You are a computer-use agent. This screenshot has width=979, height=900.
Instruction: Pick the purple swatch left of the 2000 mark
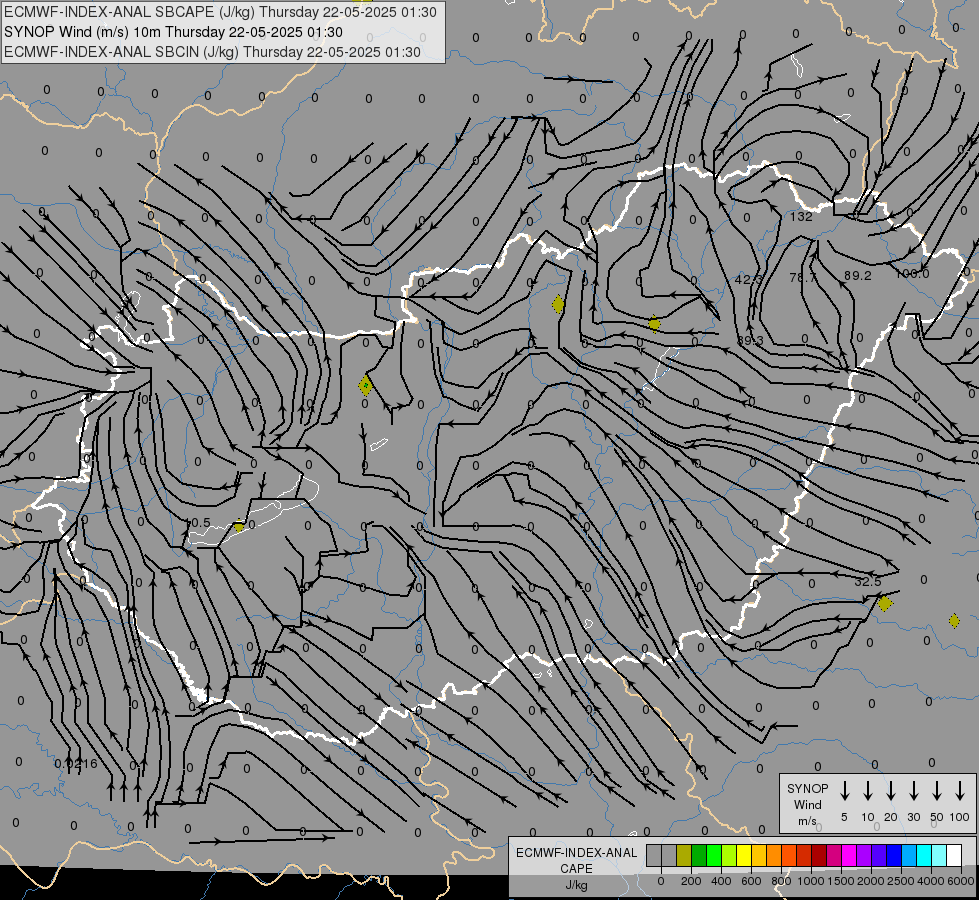coord(864,856)
